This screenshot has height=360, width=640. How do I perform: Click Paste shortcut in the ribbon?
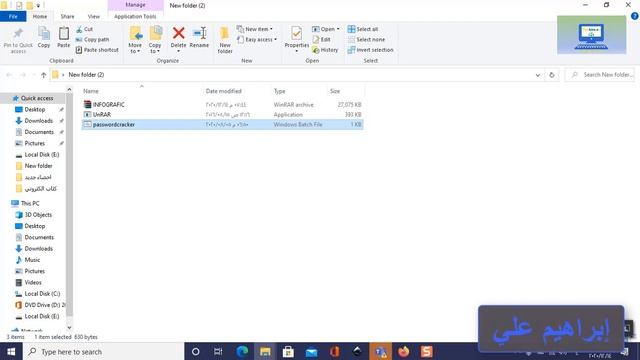pyautogui.click(x=97, y=50)
